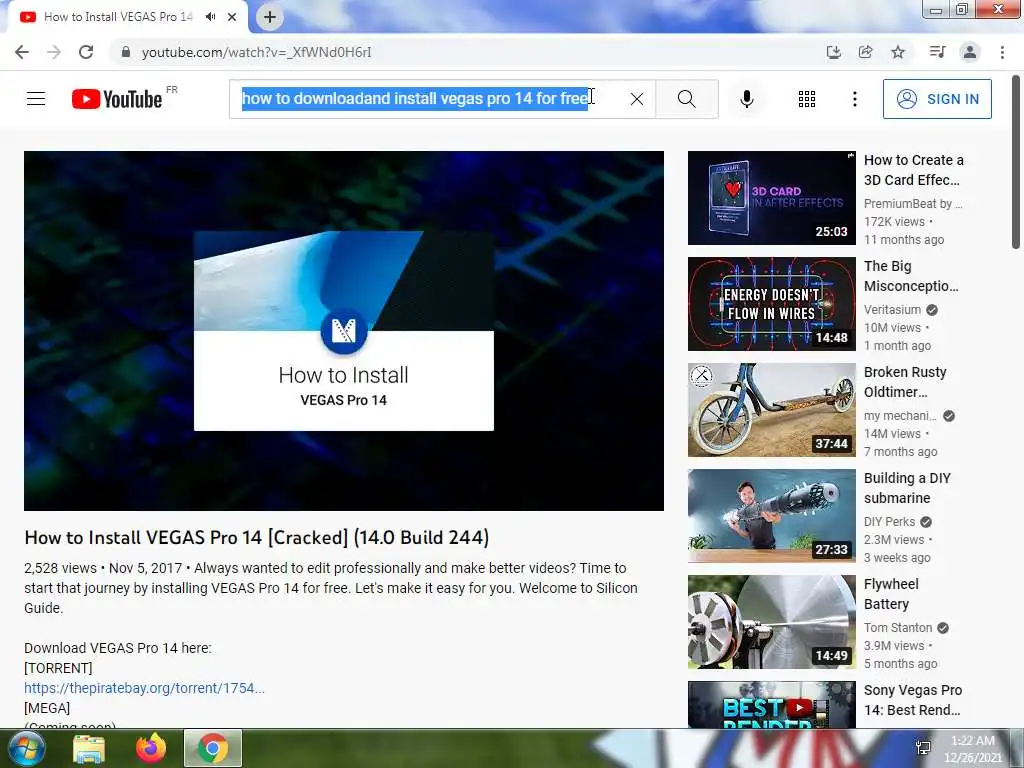This screenshot has width=1024, height=768.
Task: Go back using the browser back arrow
Action: (x=22, y=52)
